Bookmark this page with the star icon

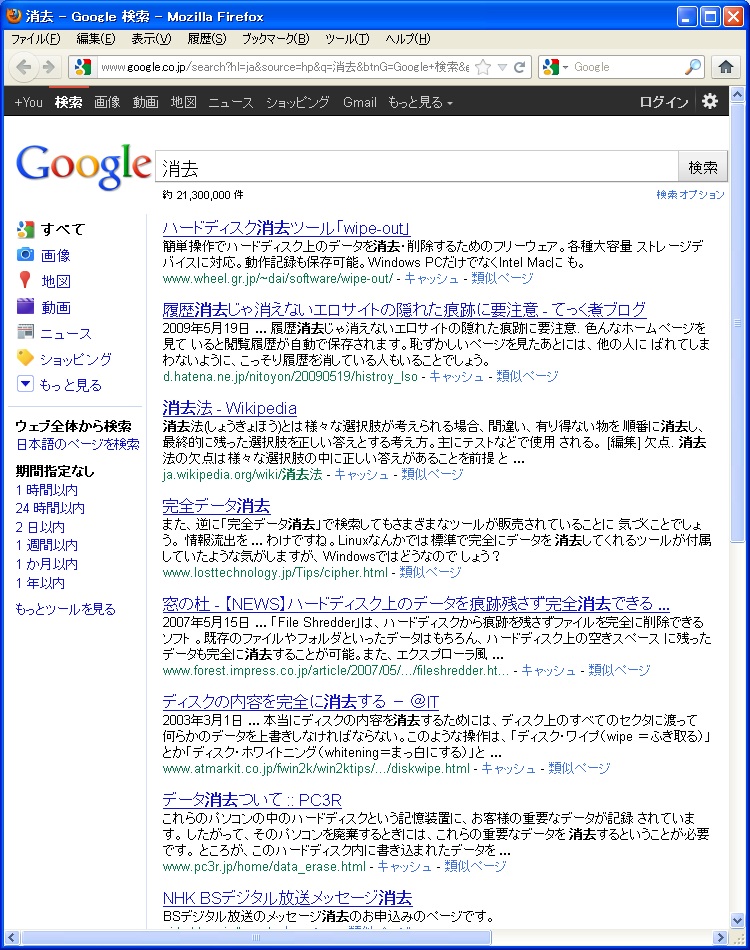tap(483, 67)
